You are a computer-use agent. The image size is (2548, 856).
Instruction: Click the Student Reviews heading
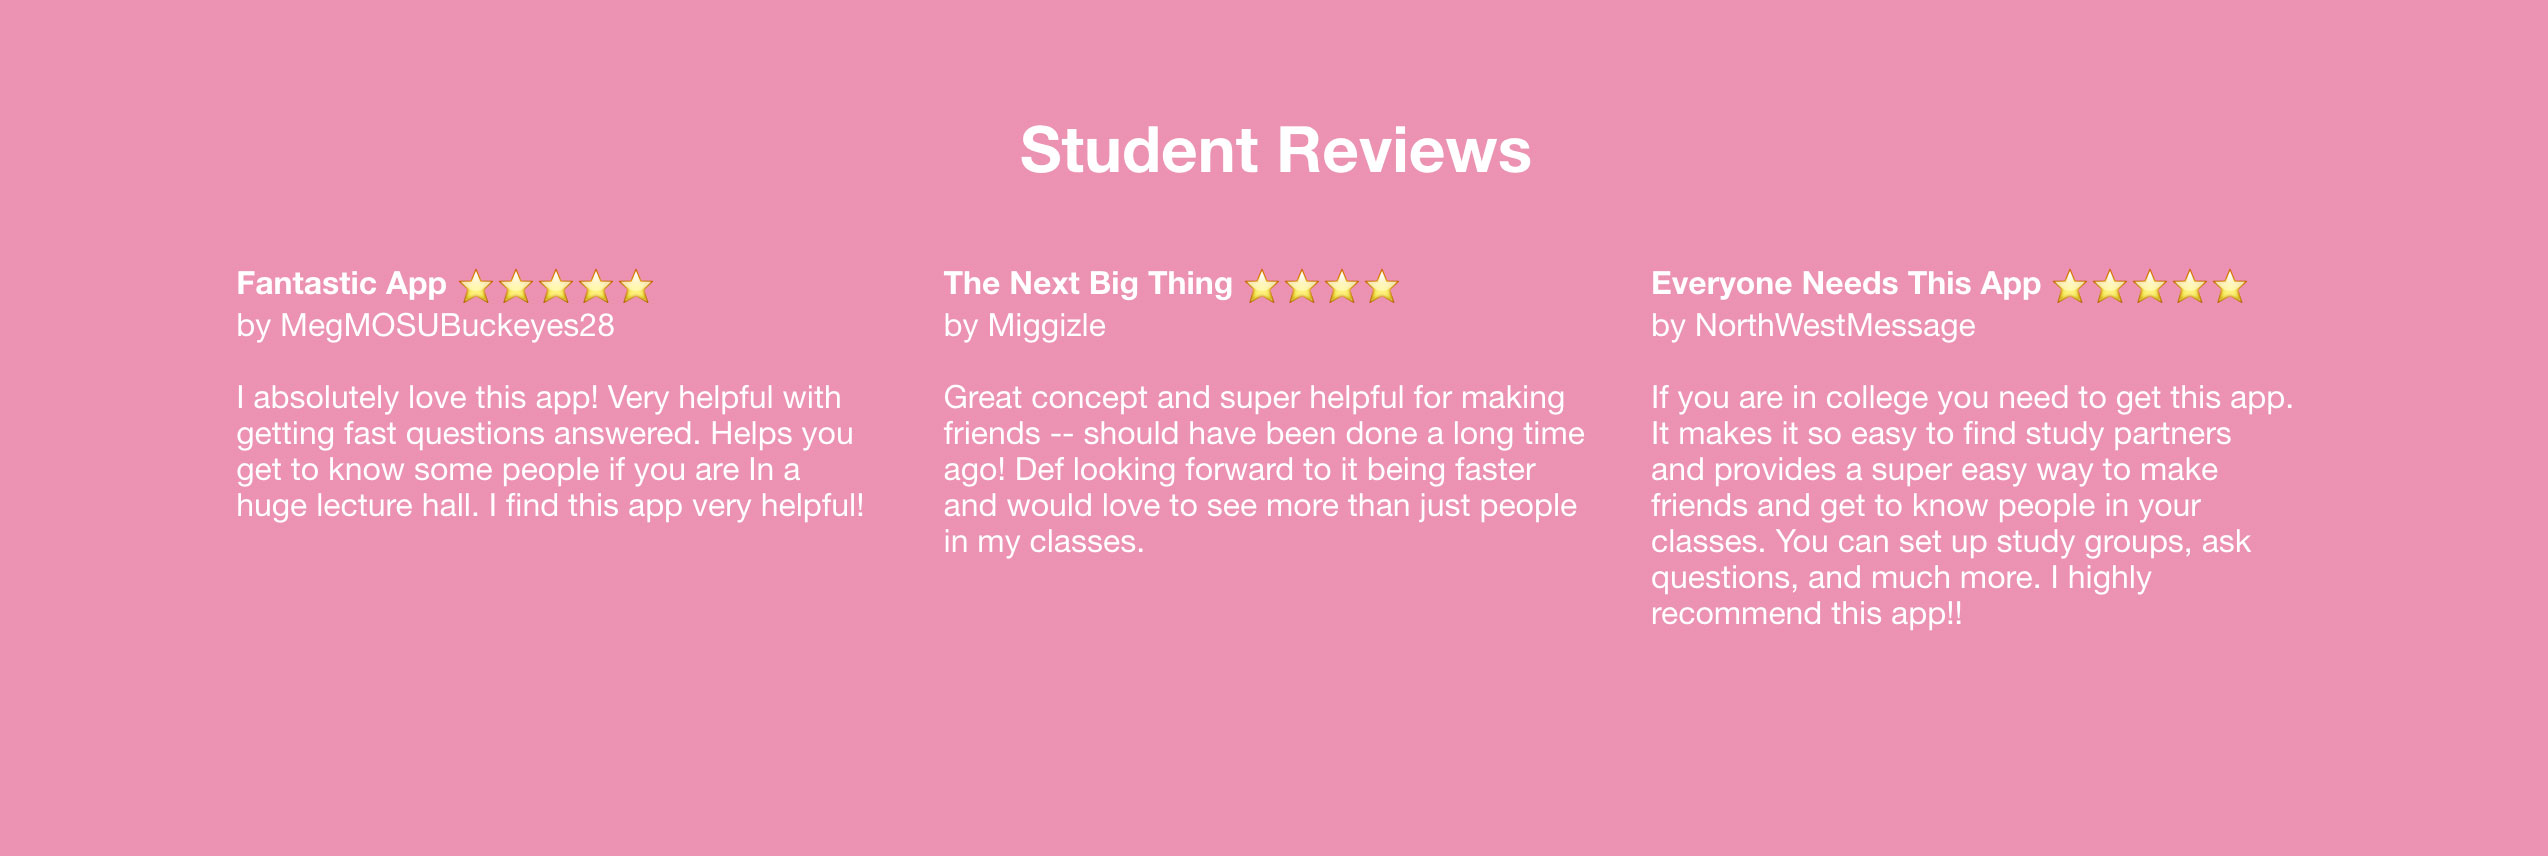[x=1275, y=151]
